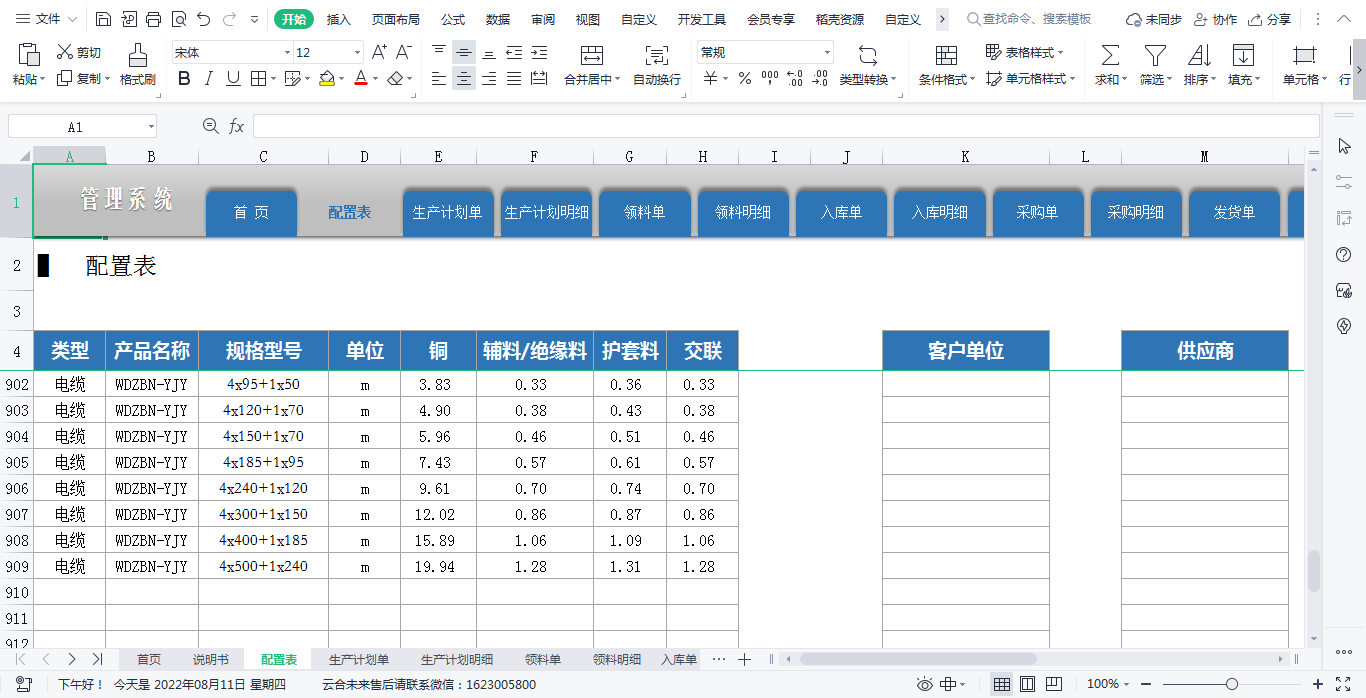Click the Format Painter (格式刷) icon
Screen dimensions: 1366x698
click(138, 56)
